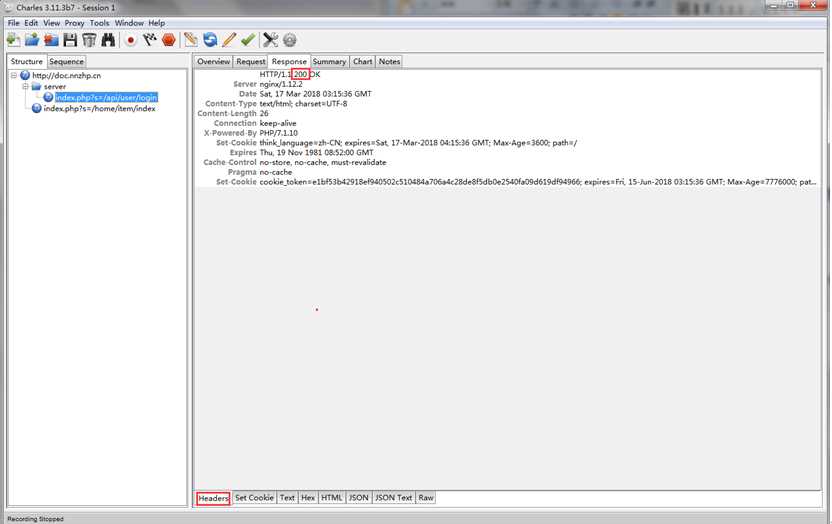Validate the response with green checkmark icon
The width and height of the screenshot is (832, 524).
click(x=248, y=40)
